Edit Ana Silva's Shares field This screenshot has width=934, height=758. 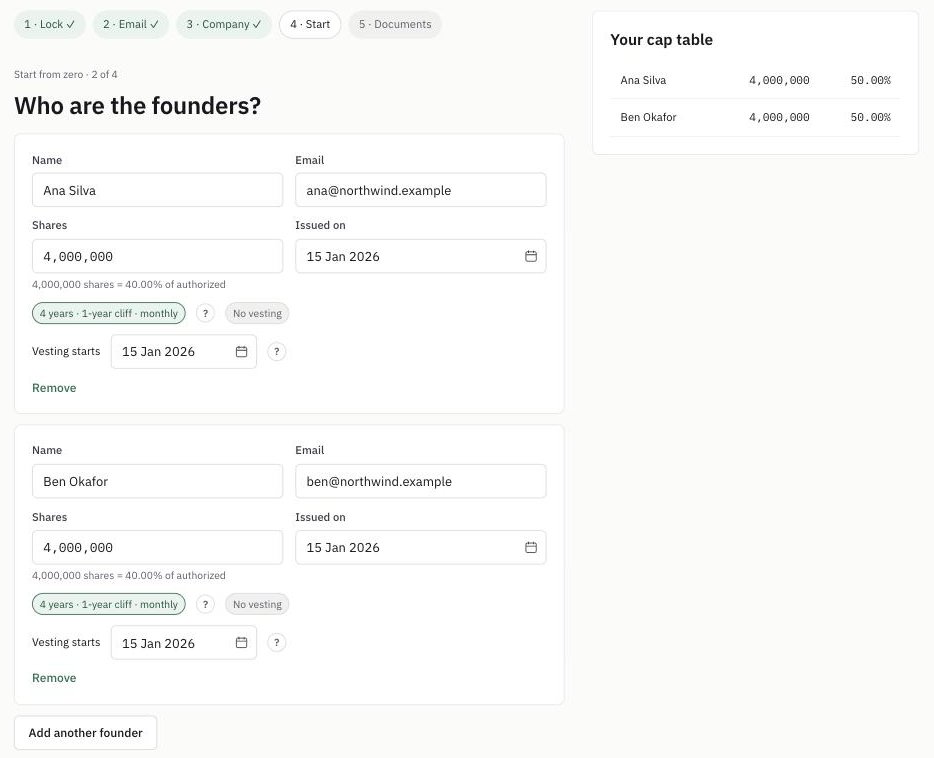[157, 256]
